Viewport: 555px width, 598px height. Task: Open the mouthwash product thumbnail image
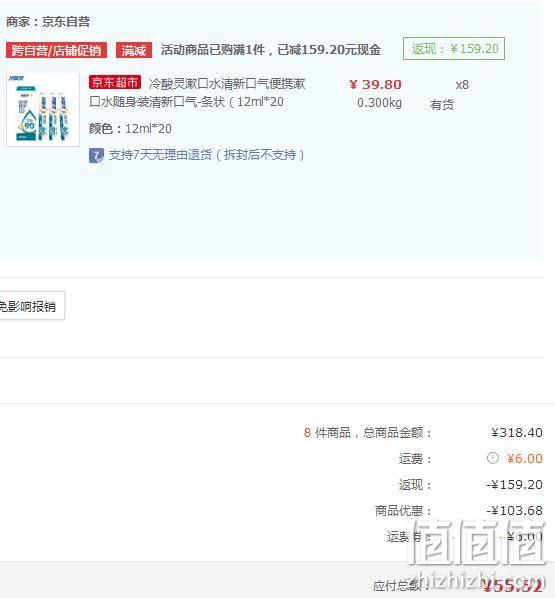pos(43,110)
